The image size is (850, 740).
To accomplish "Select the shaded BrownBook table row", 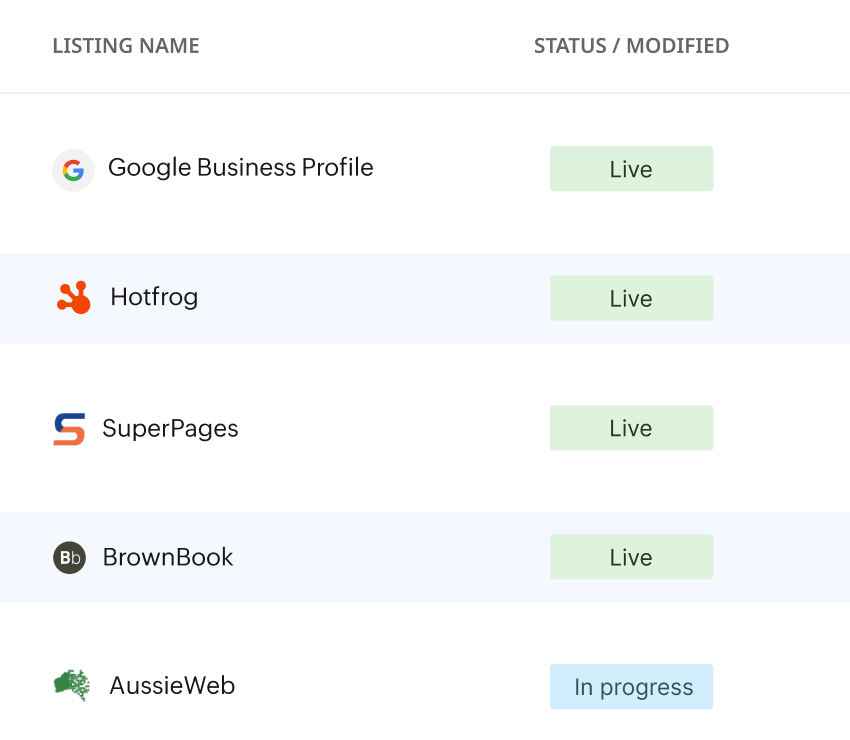I will pos(400,557).
